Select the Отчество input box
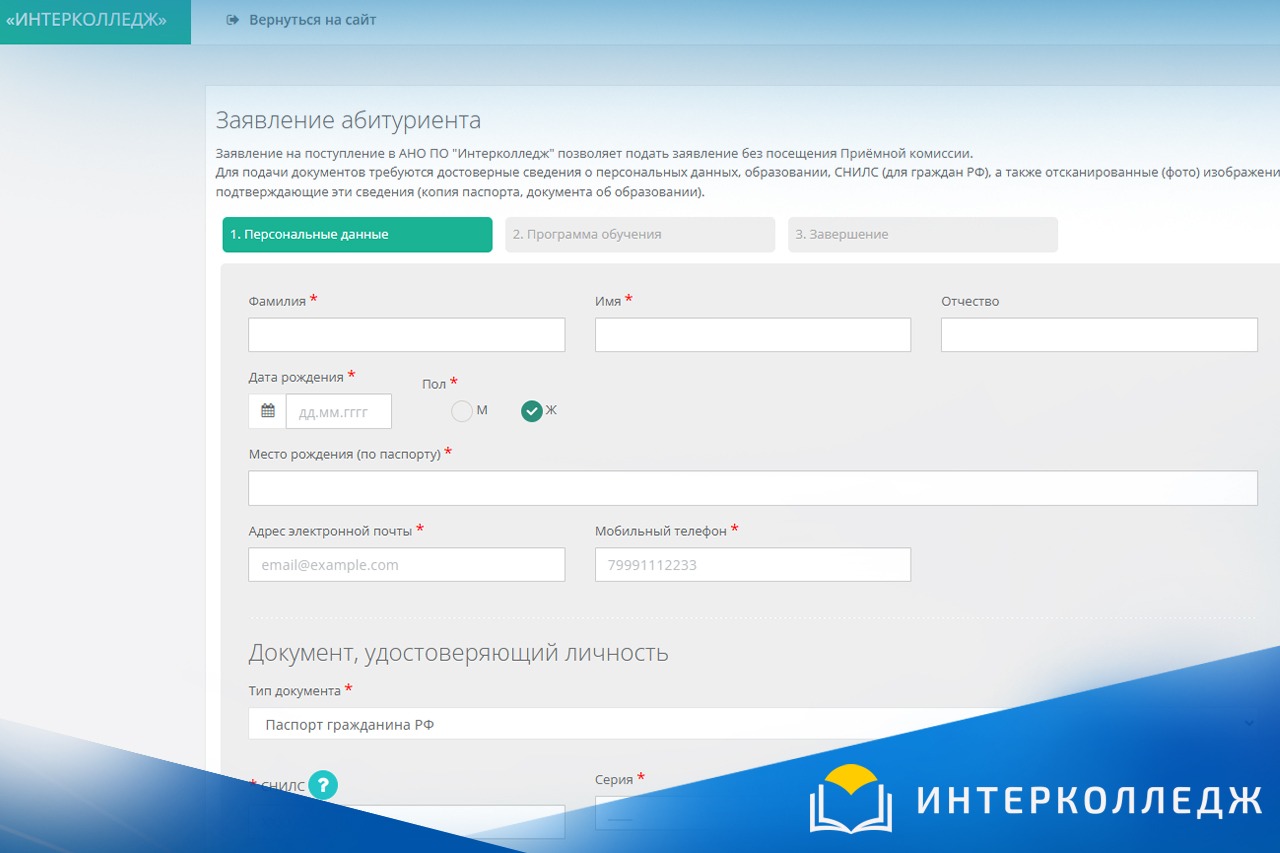Viewport: 1280px width, 853px height. (1098, 335)
